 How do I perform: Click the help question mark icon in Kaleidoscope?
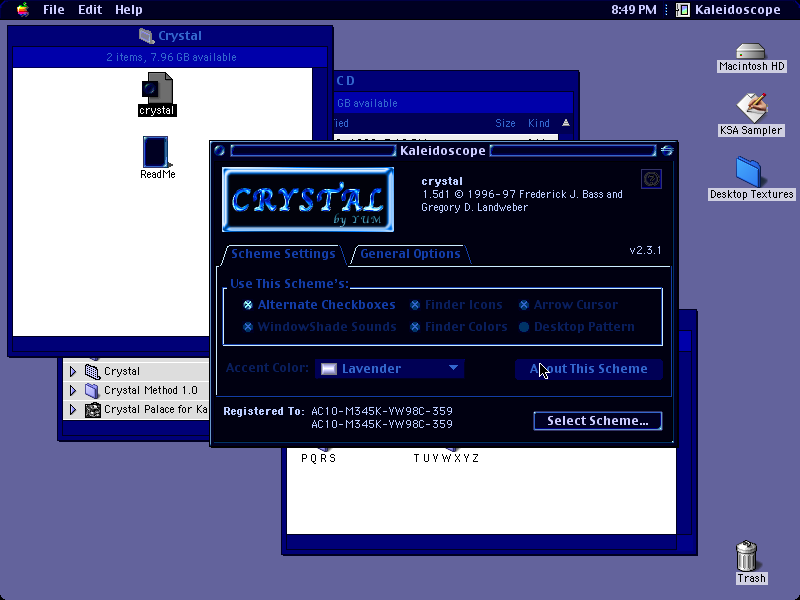pos(651,179)
